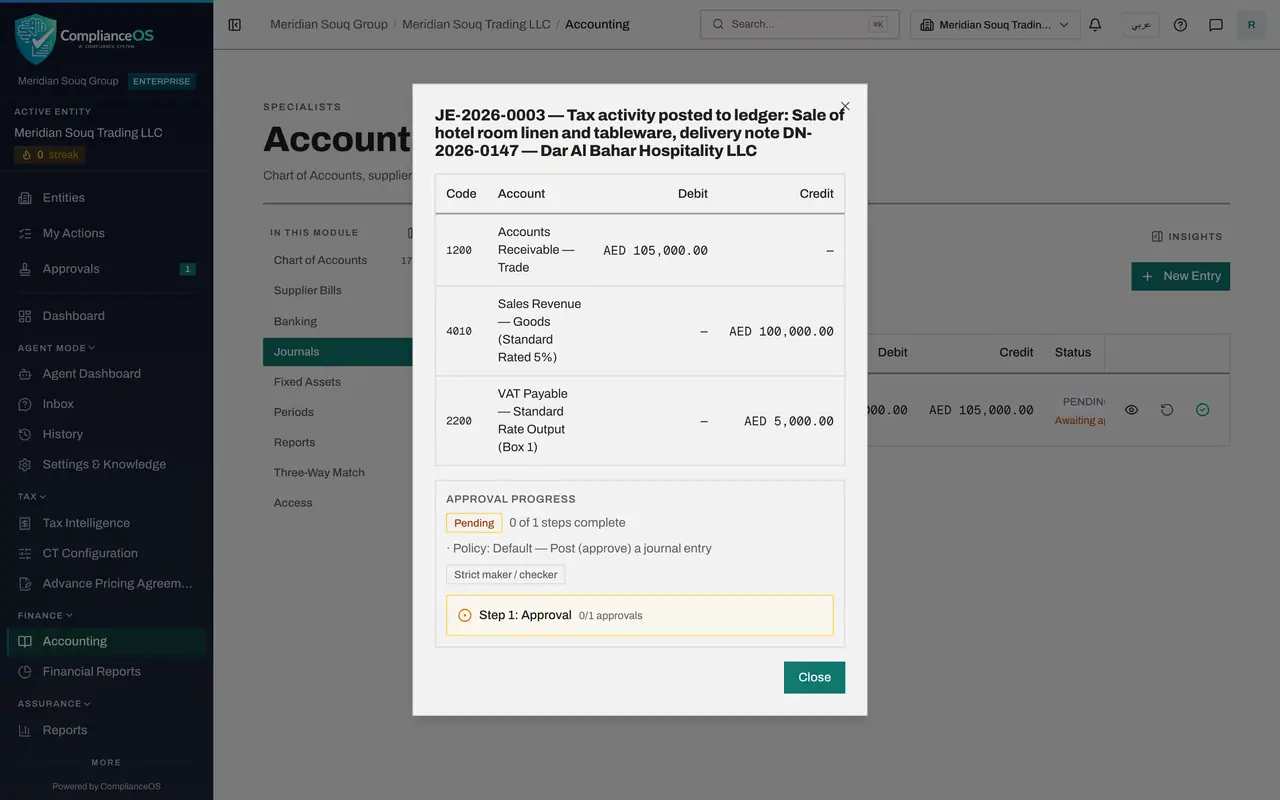
Task: Go to Dashboard in sidebar
Action: pyautogui.click(x=106, y=316)
